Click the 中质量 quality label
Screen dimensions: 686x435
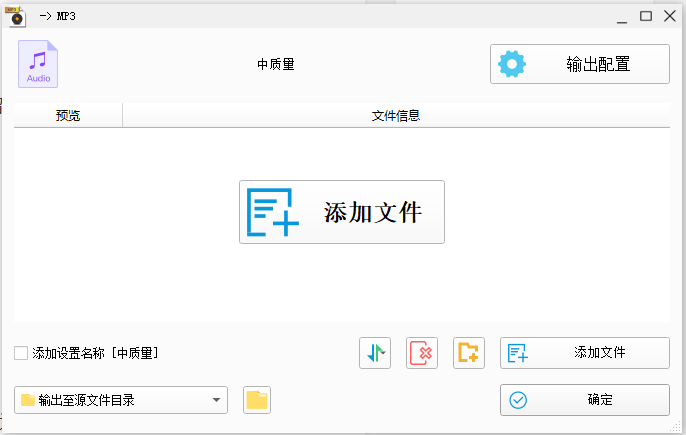(x=275, y=64)
